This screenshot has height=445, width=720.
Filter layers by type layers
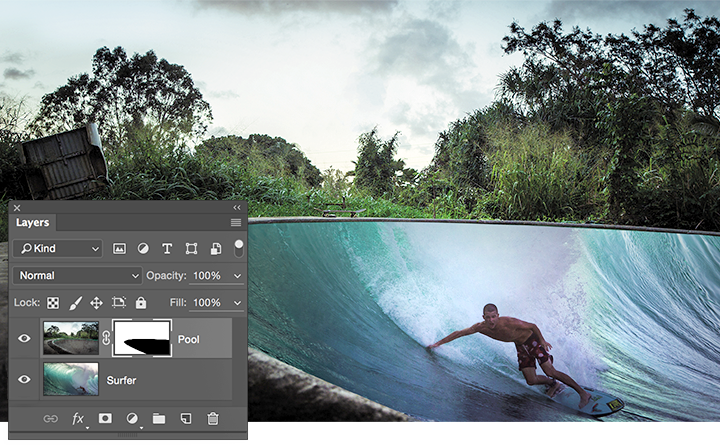coord(167,249)
